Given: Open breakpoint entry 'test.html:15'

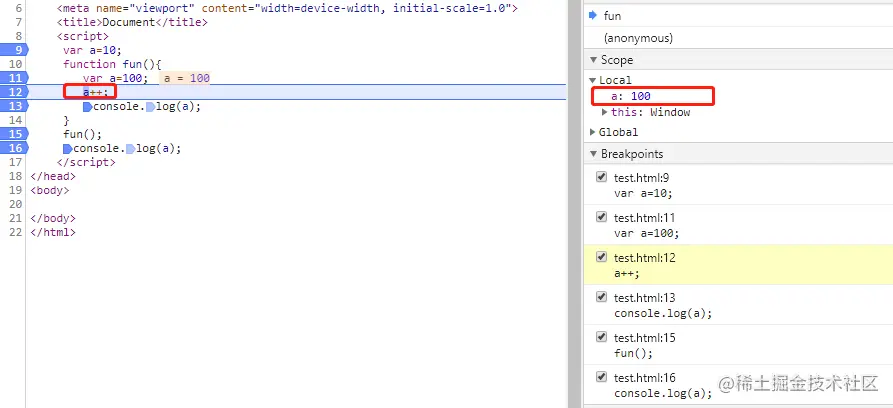Looking at the screenshot, I should [x=738, y=345].
